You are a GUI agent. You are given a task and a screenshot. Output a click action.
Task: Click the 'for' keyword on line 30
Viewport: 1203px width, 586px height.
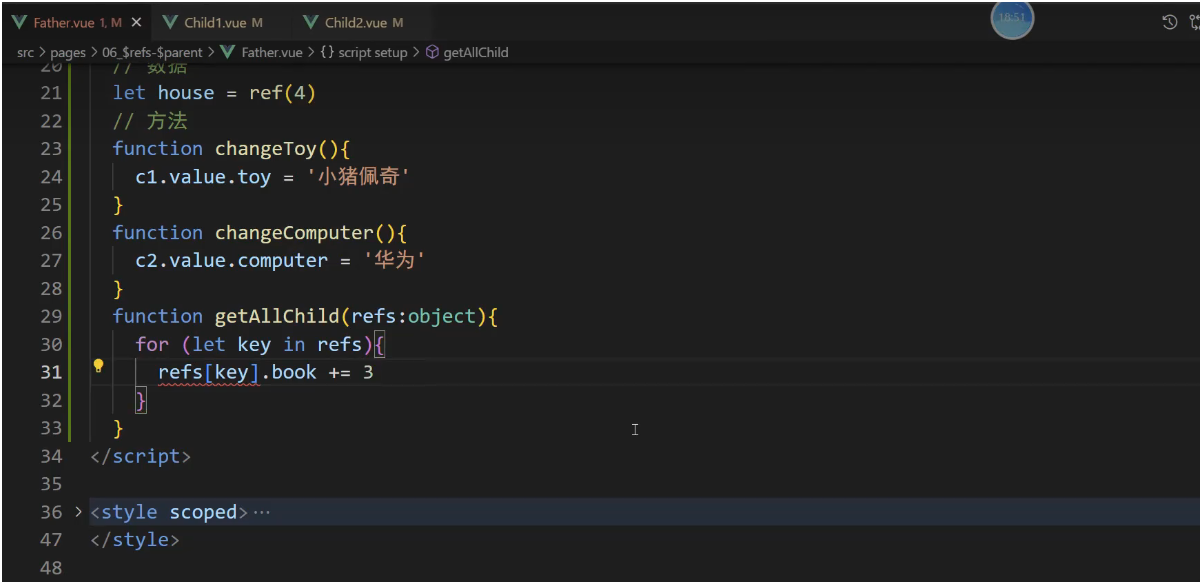[x=152, y=345]
